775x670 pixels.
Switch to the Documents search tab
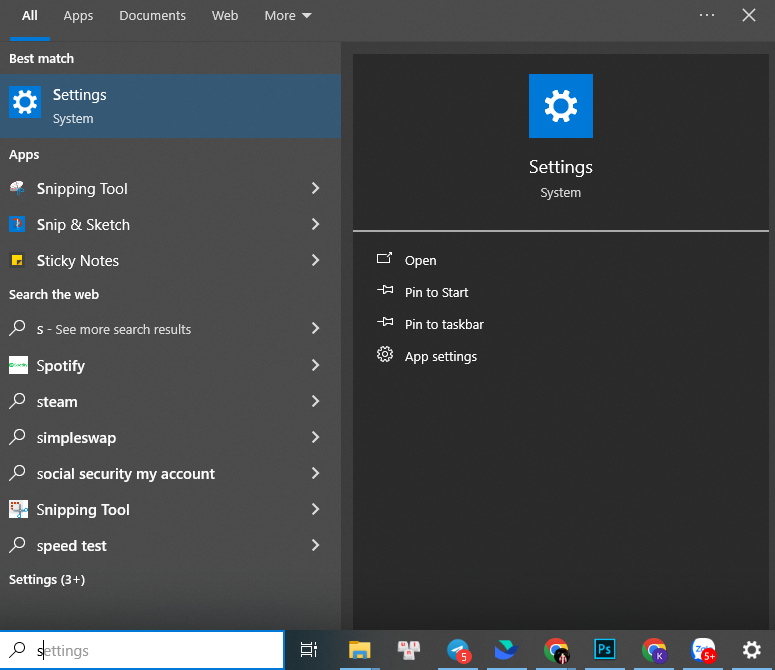click(x=152, y=16)
